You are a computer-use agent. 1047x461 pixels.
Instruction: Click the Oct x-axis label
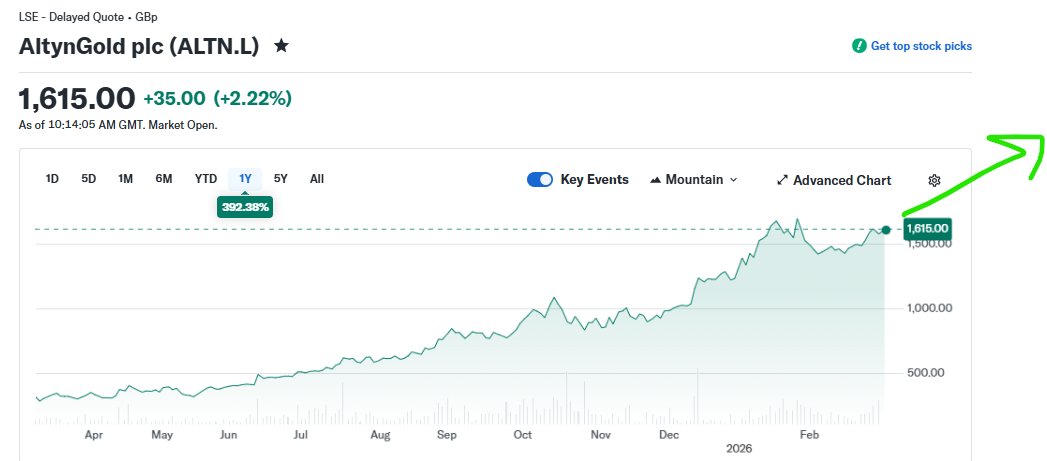(522, 435)
